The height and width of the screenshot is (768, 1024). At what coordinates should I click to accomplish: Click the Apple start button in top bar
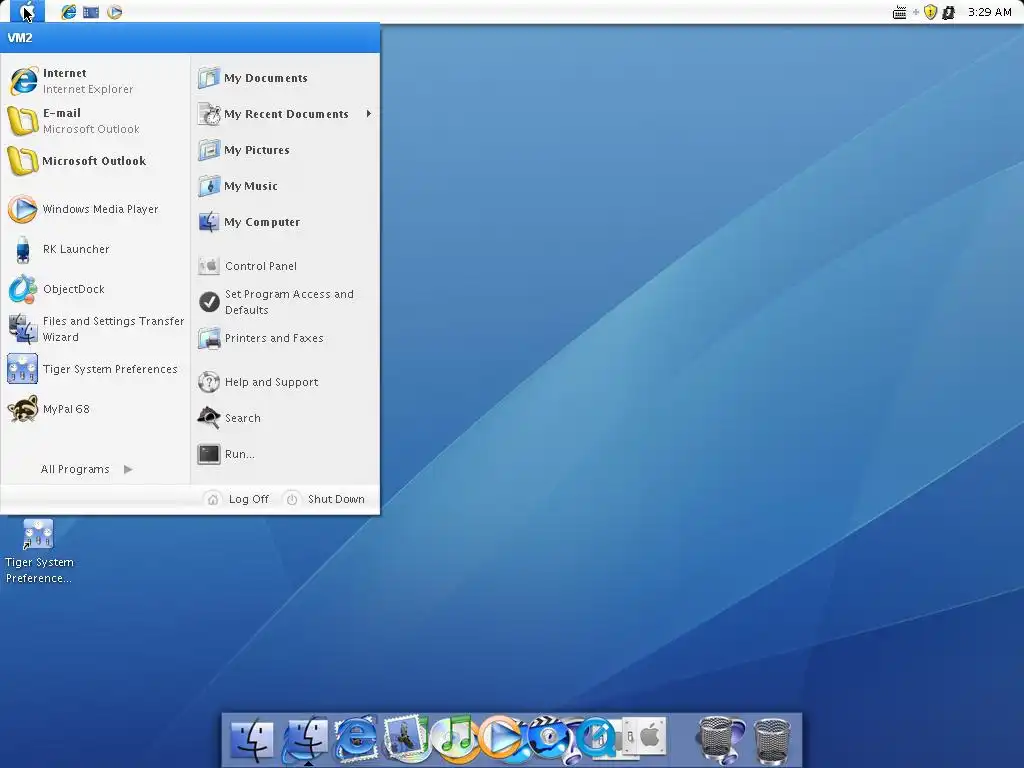tap(27, 11)
